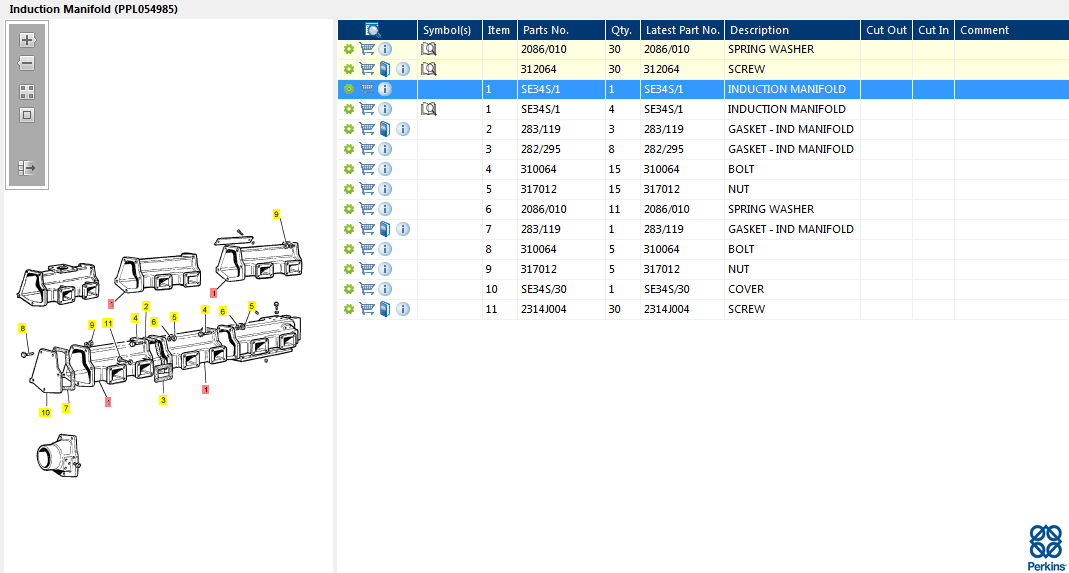Click the Perkins logo
Screen dimensions: 1069x573
click(1045, 546)
